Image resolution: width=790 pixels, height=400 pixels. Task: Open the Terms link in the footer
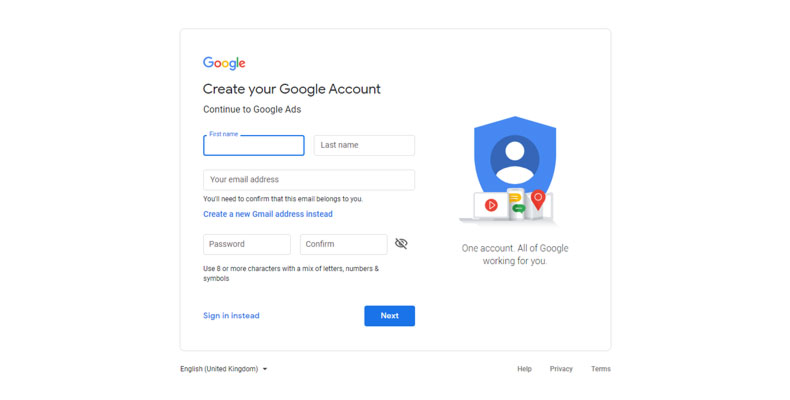point(600,369)
